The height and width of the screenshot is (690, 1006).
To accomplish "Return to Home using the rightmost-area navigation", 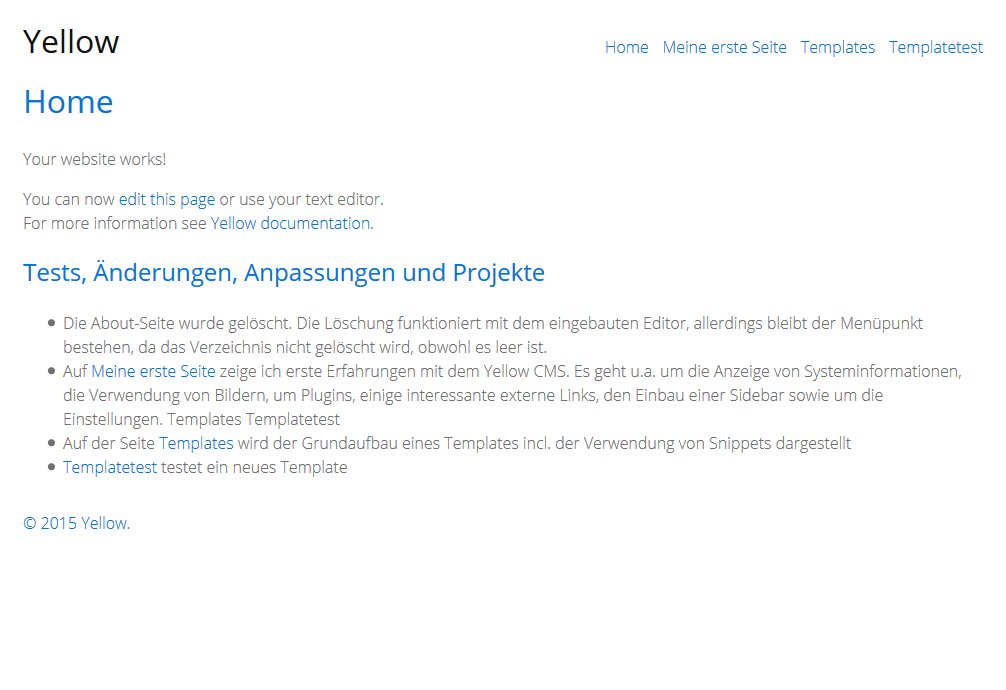I will click(x=626, y=47).
